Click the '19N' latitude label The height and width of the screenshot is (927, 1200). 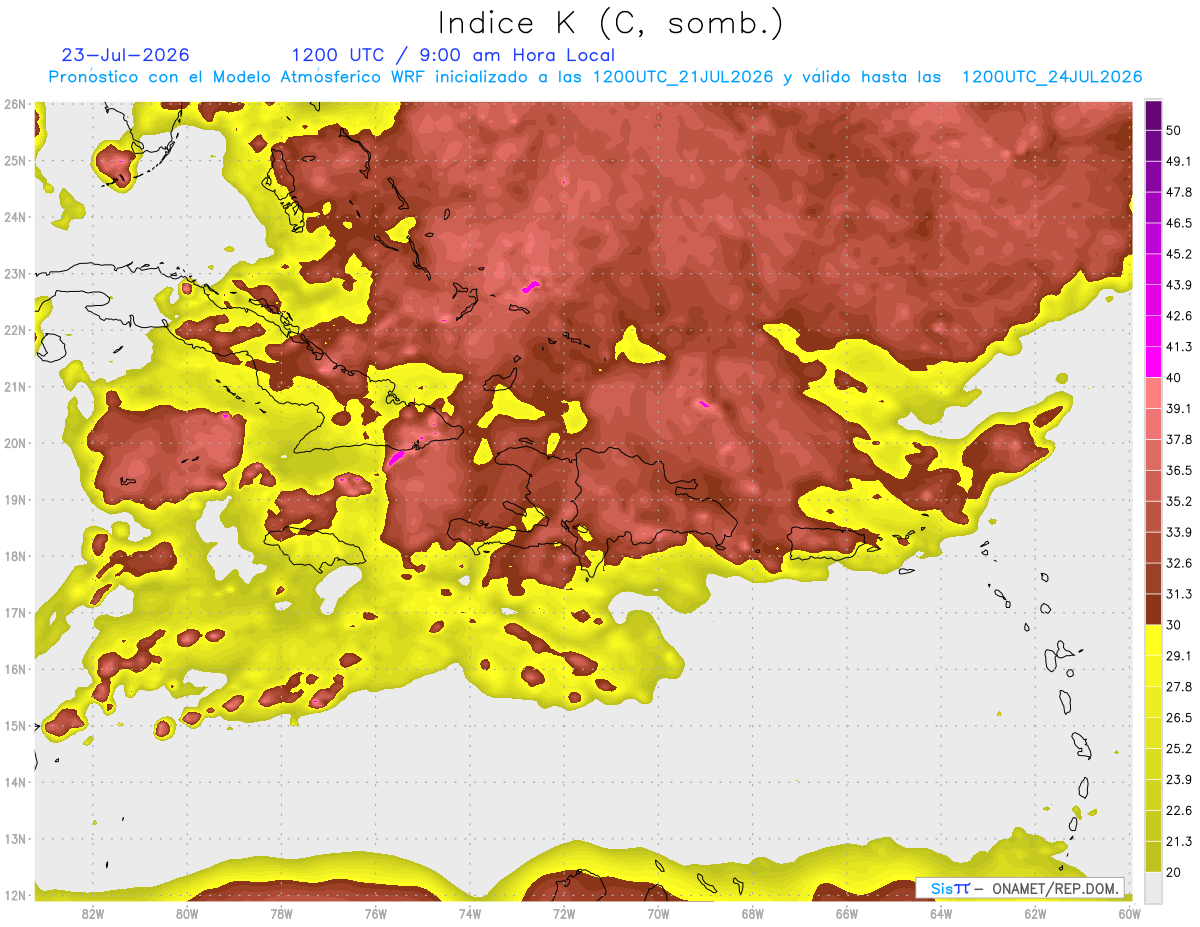[x=15, y=499]
